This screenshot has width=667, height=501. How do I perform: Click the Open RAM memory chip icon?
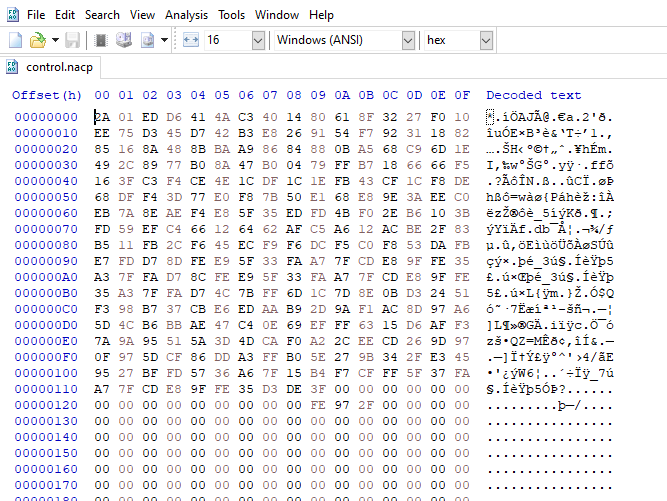coord(101,40)
